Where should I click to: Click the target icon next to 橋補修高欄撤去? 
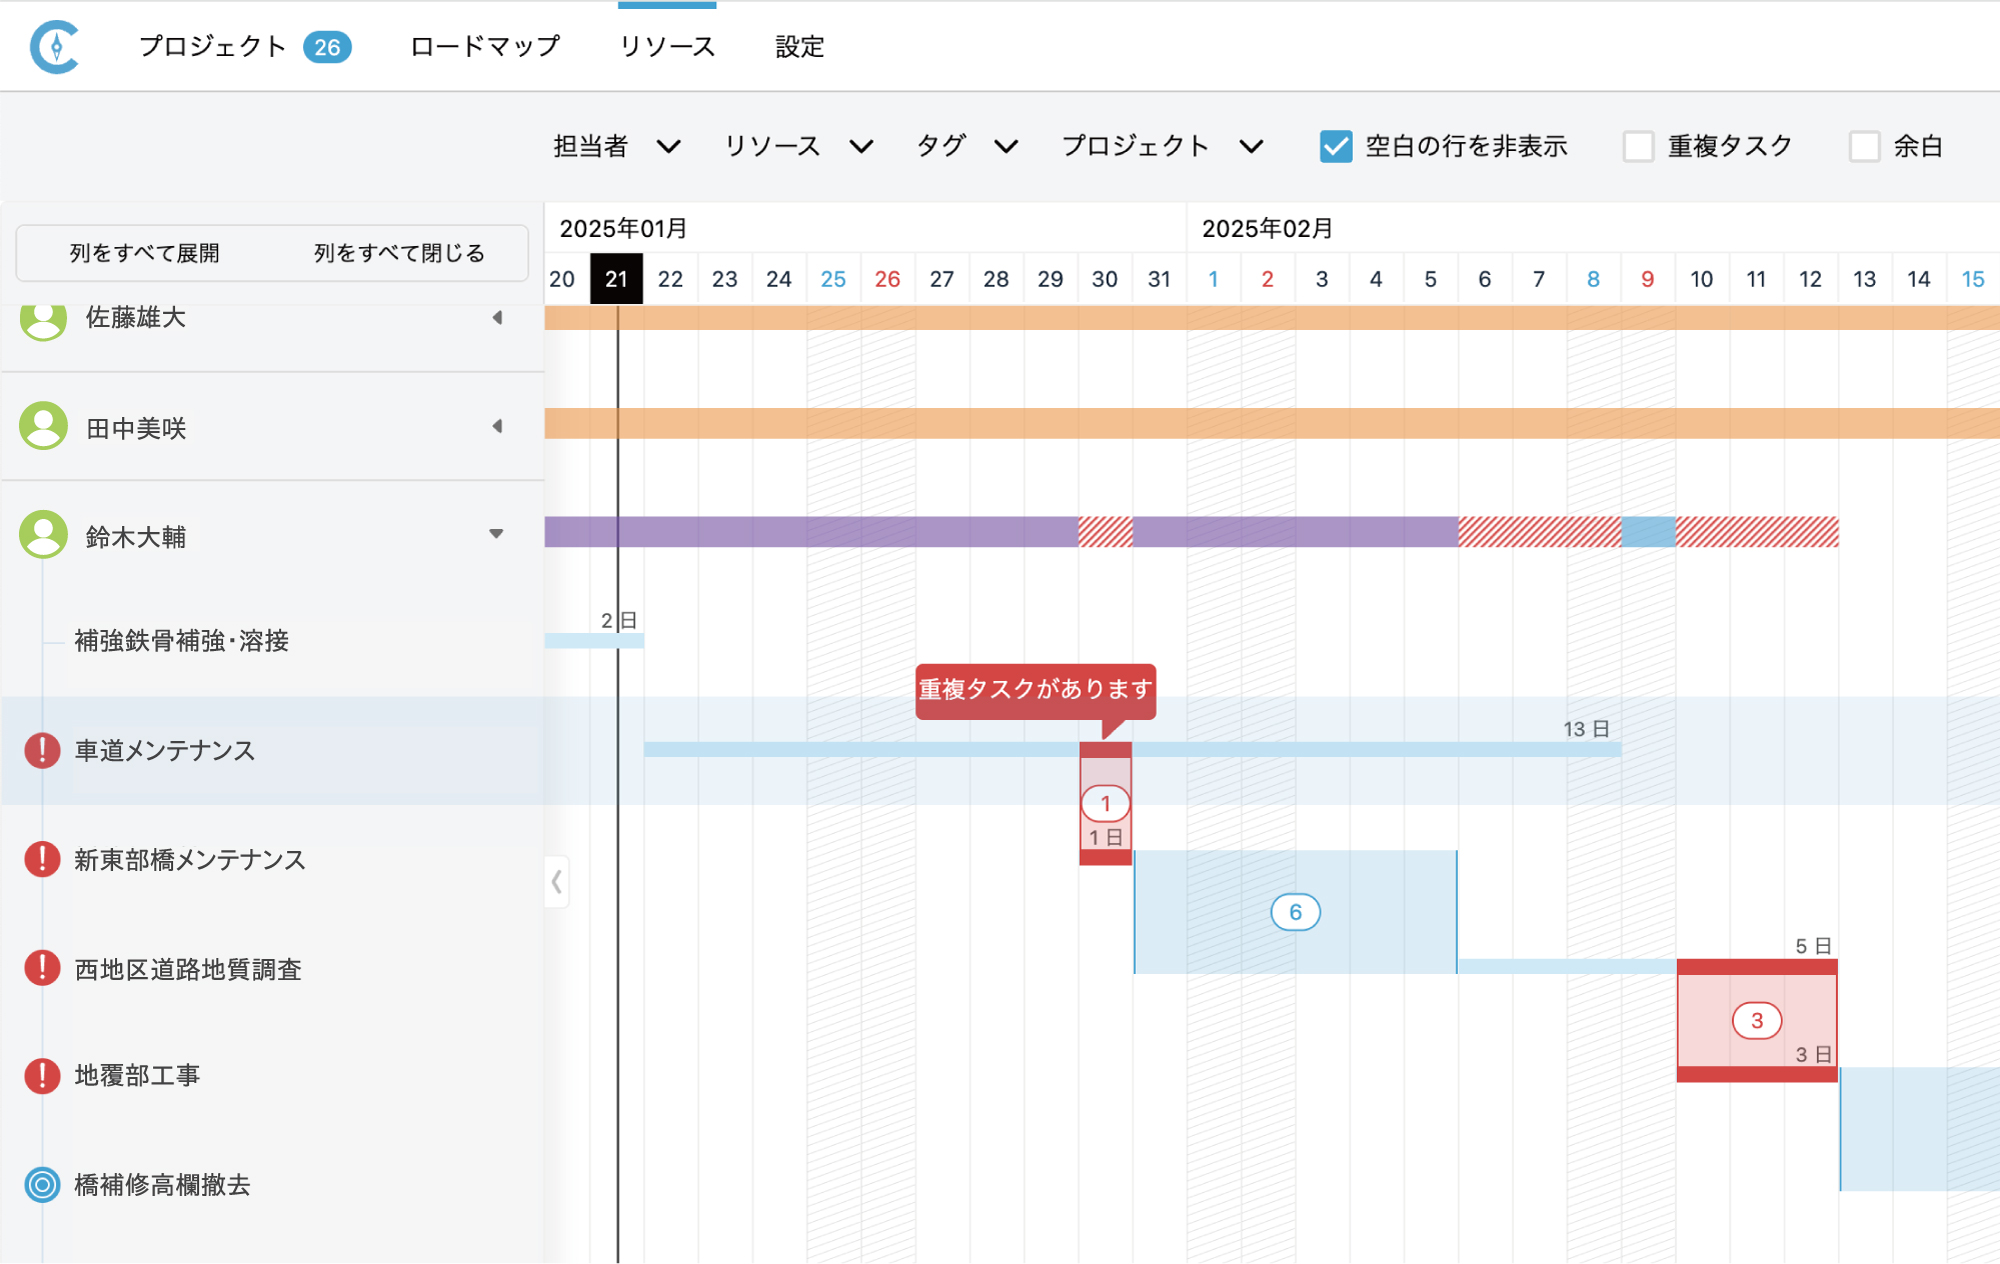(x=41, y=1185)
